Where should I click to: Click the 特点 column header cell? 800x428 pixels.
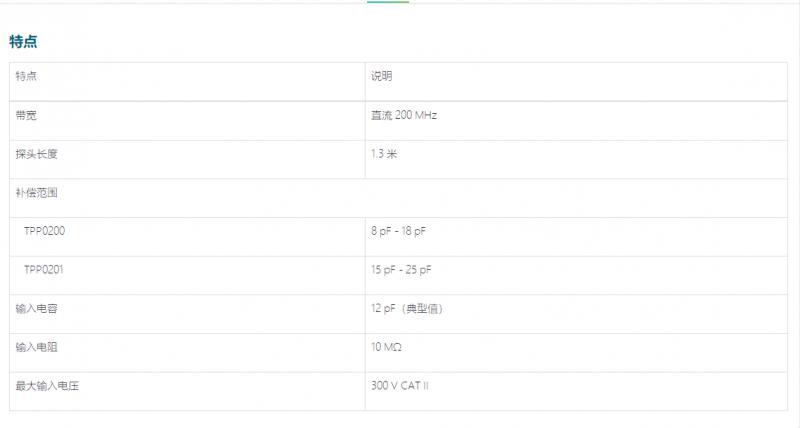point(26,77)
